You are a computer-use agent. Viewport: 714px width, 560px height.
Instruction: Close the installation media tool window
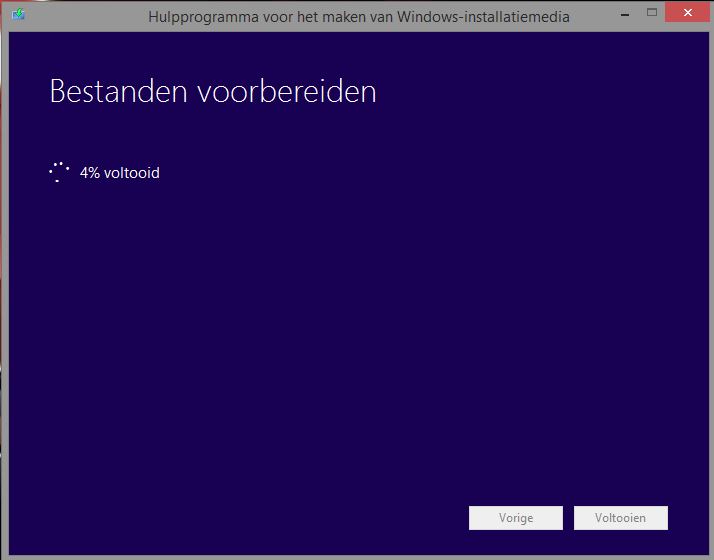pyautogui.click(x=688, y=12)
